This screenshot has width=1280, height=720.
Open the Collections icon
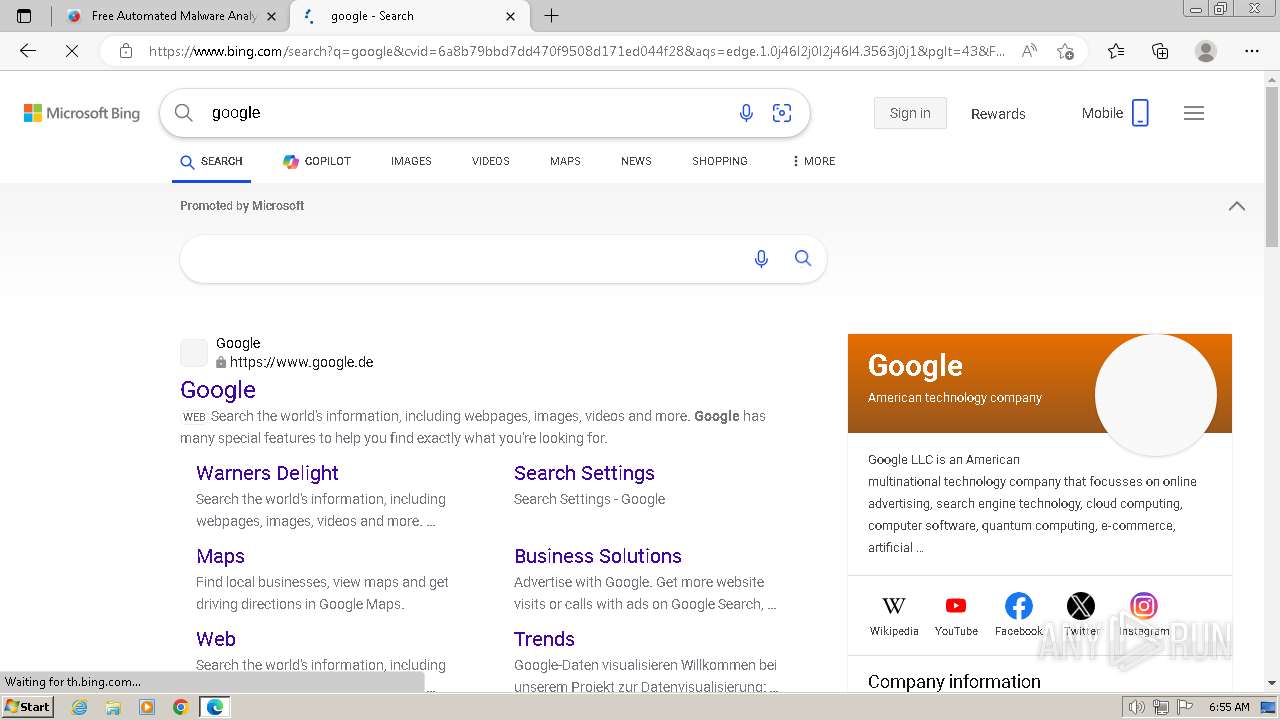coord(1160,51)
